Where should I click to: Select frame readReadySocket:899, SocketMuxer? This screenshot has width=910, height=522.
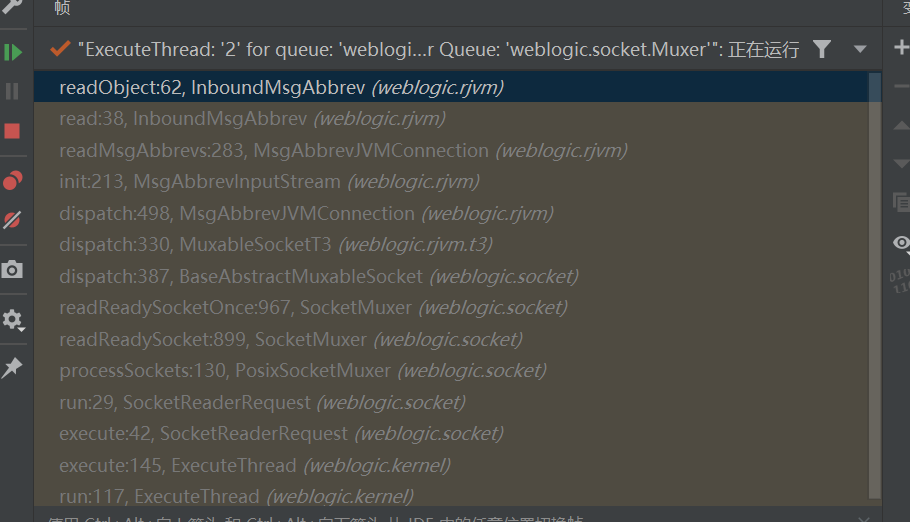452,339
